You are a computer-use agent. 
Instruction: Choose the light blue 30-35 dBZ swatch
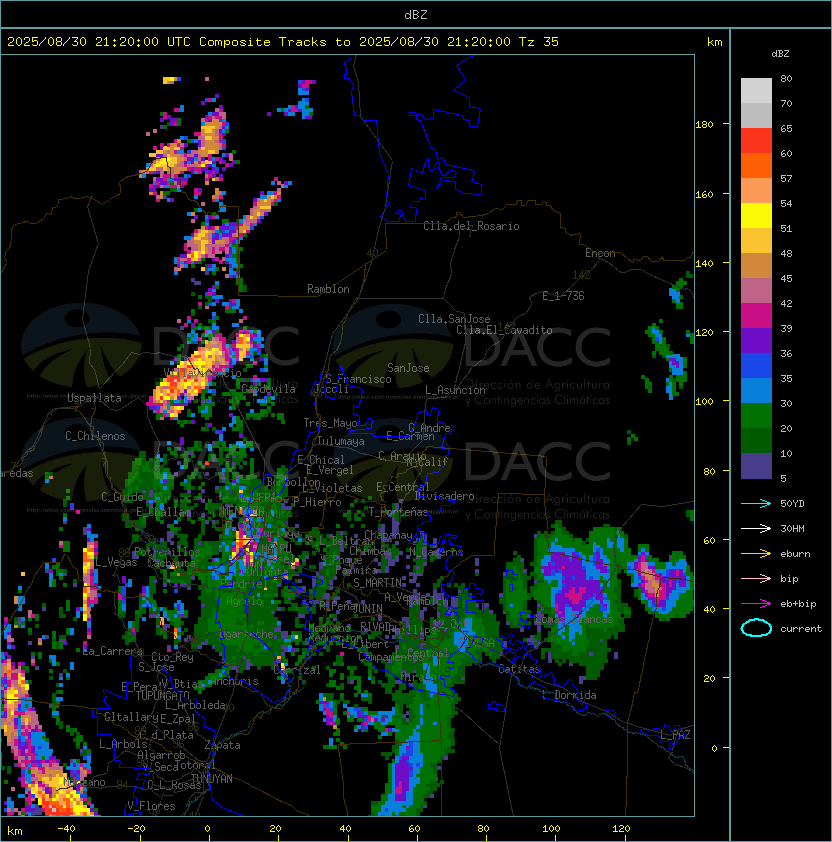[756, 391]
